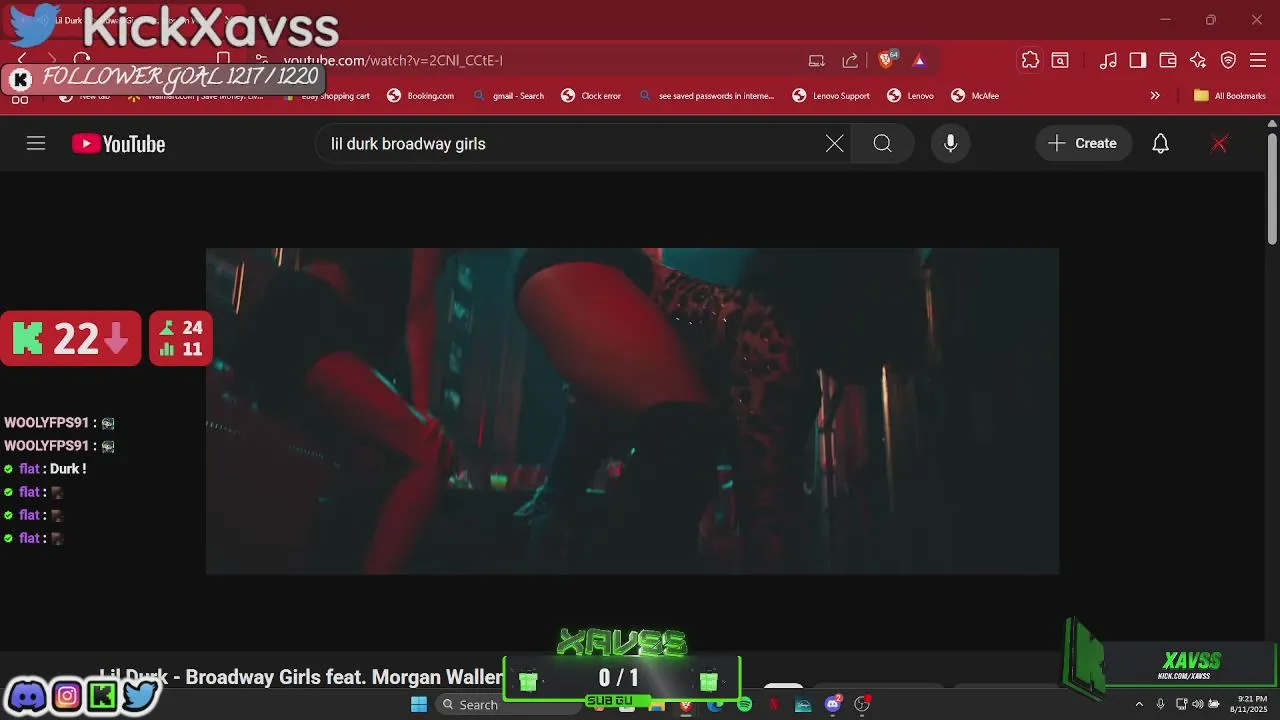1280x720 pixels.
Task: Open Booking.com bookmark
Action: click(x=420, y=96)
